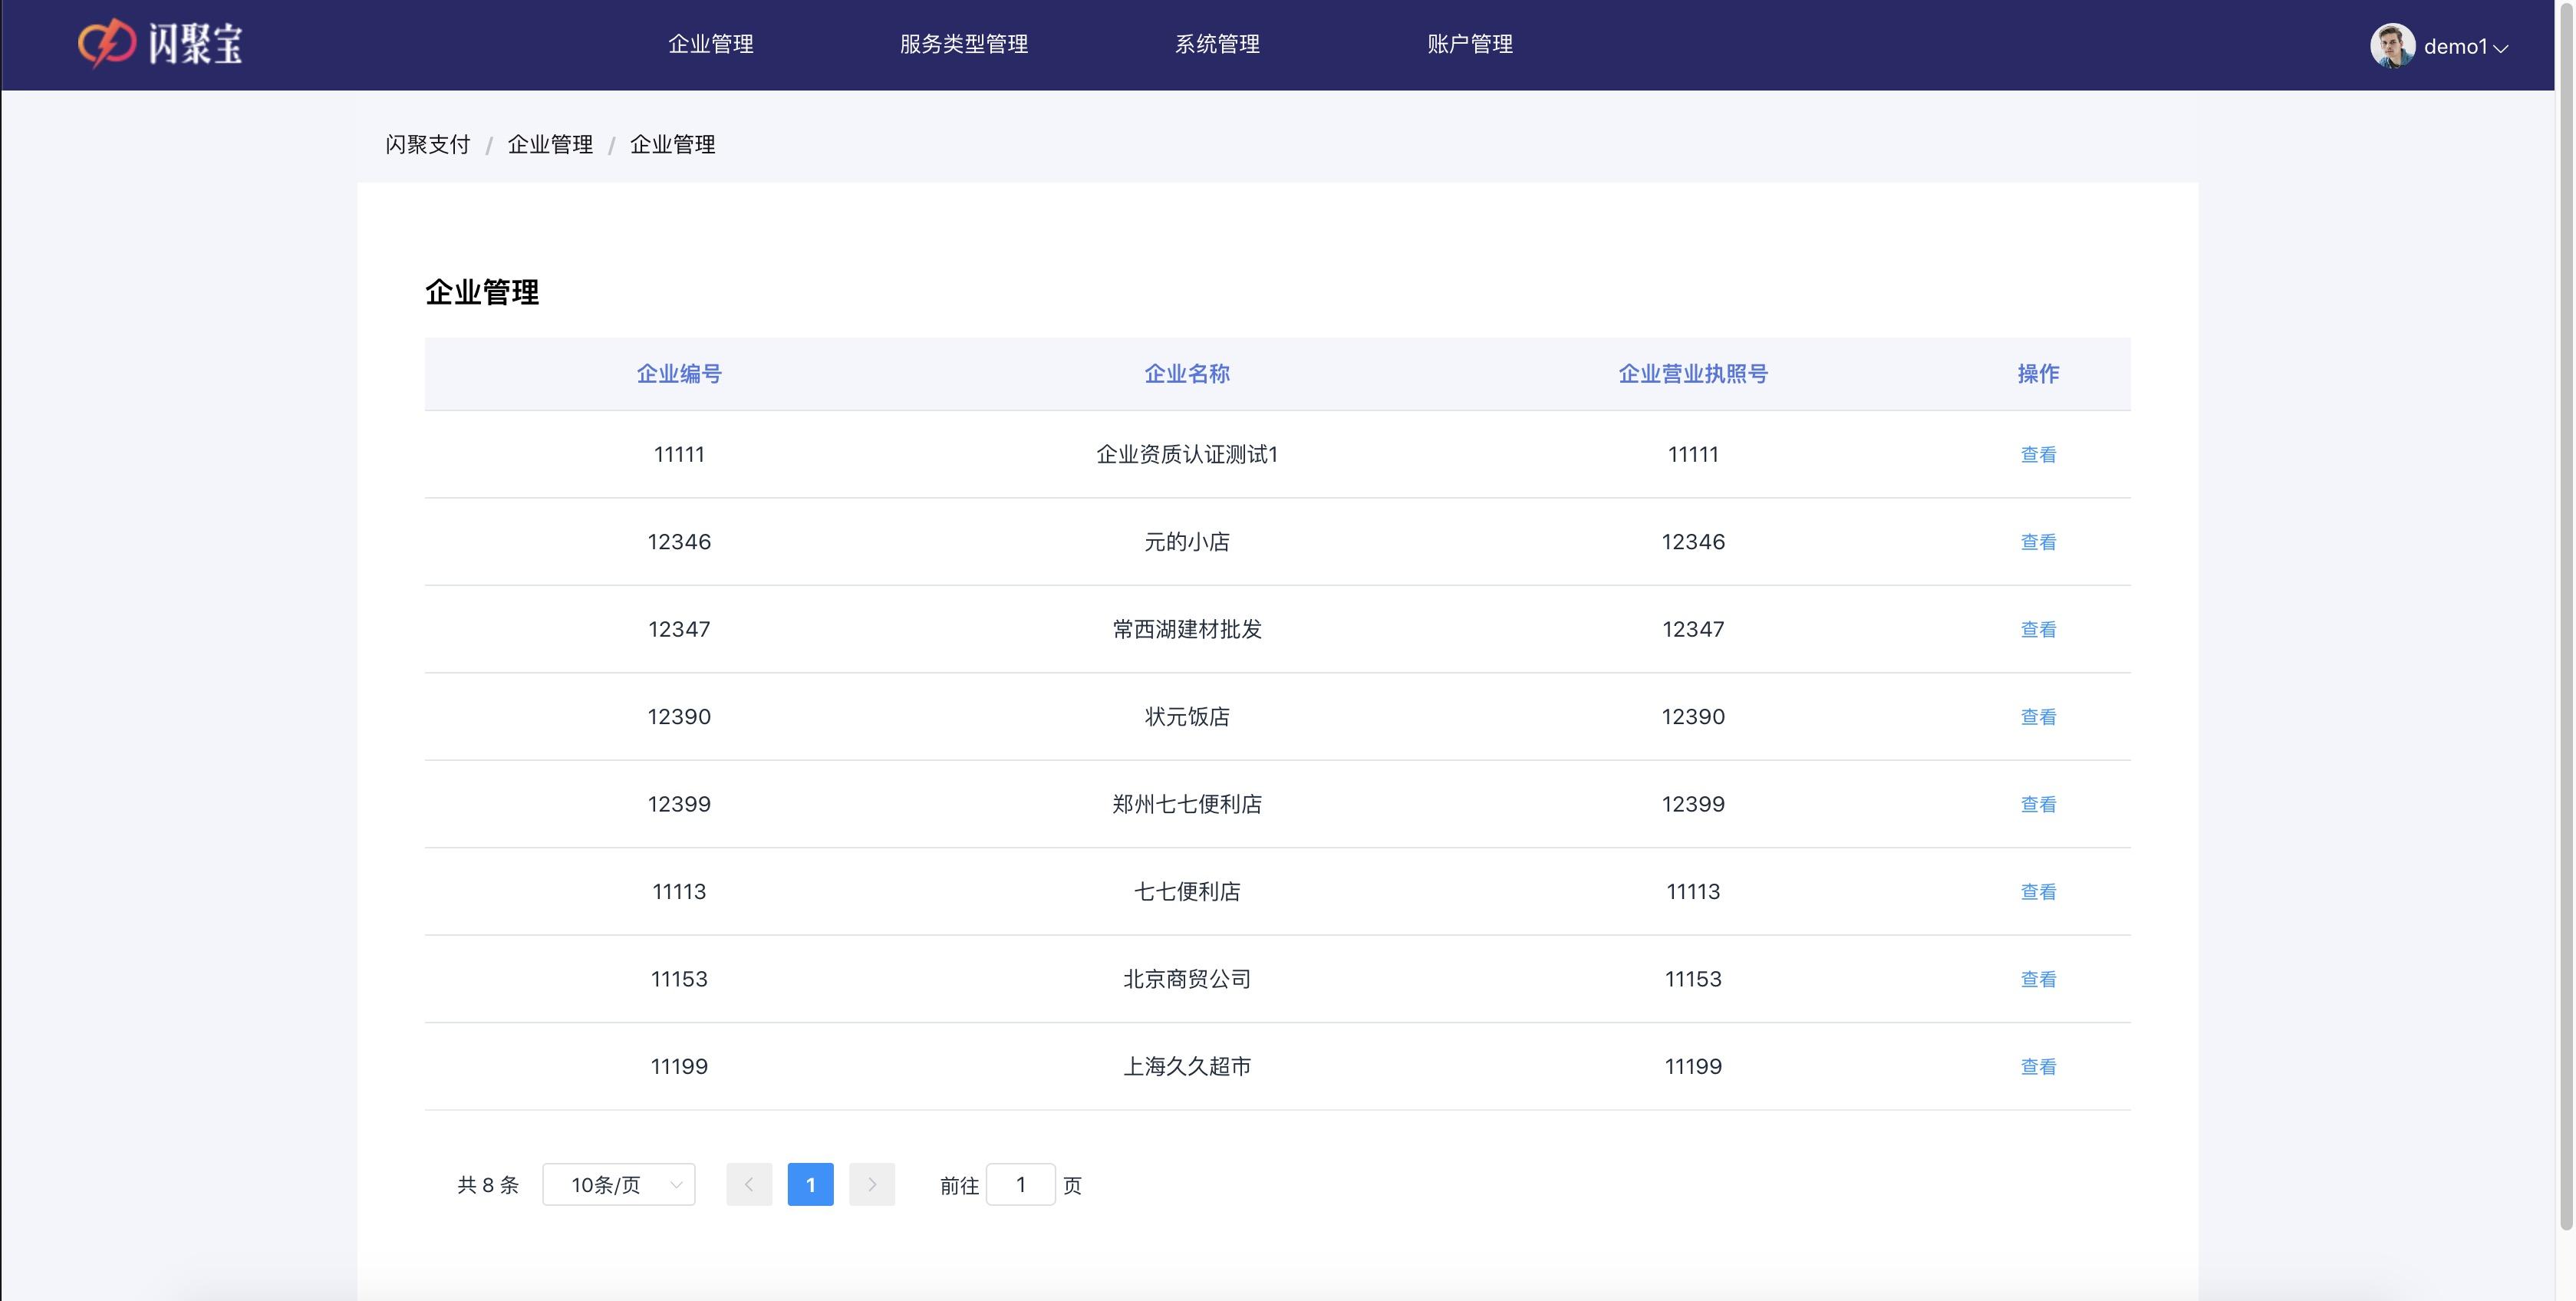View details of 企业资质认证测试1
This screenshot has width=2576, height=1301.
pyautogui.click(x=2038, y=454)
